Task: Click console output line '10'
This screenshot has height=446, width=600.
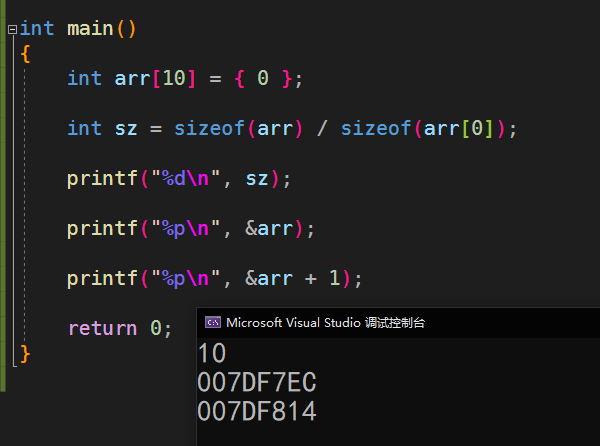Action: (212, 353)
